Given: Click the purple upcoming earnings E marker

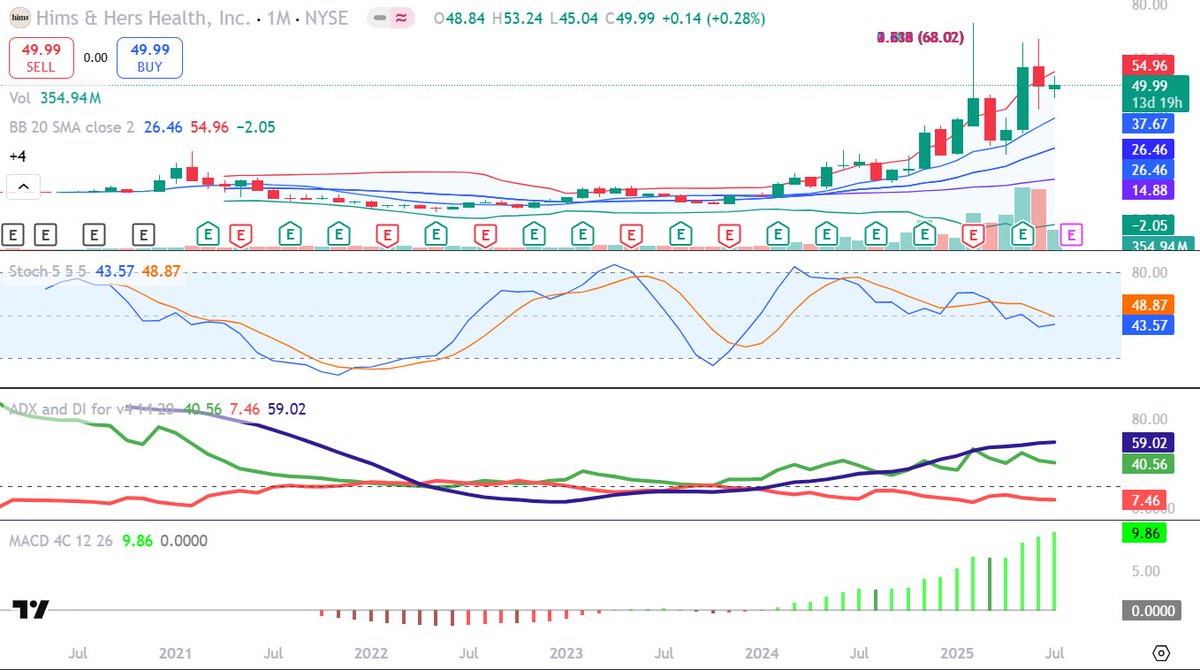Looking at the screenshot, I should point(1072,235).
